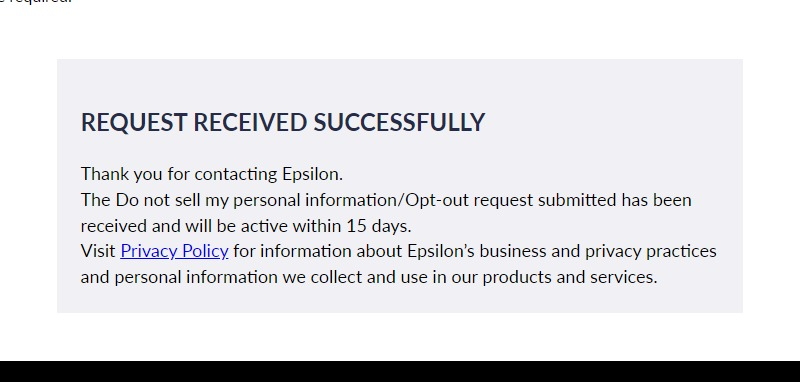Screen dimensions: 800x382
Task: Click the privacy practices phrase
Action: (651, 251)
